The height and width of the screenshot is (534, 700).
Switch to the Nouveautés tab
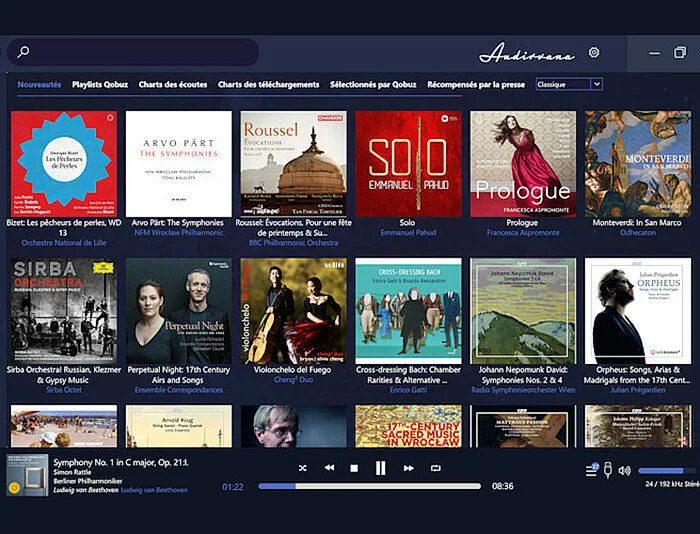[39, 84]
